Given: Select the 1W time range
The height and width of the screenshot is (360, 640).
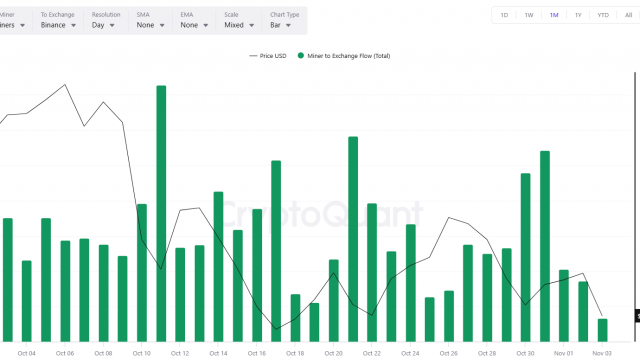Looking at the screenshot, I should 529,15.
